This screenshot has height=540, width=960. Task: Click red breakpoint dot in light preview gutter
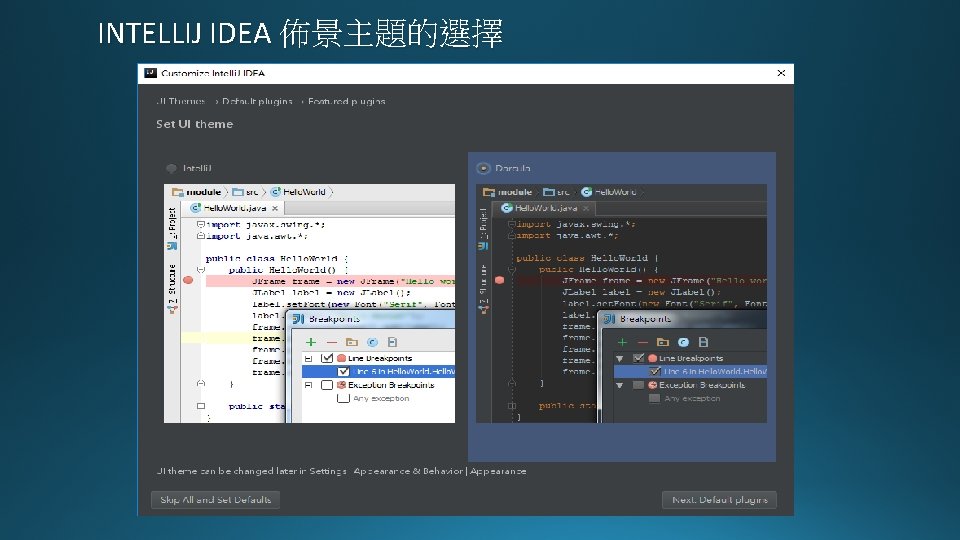[x=188, y=280]
